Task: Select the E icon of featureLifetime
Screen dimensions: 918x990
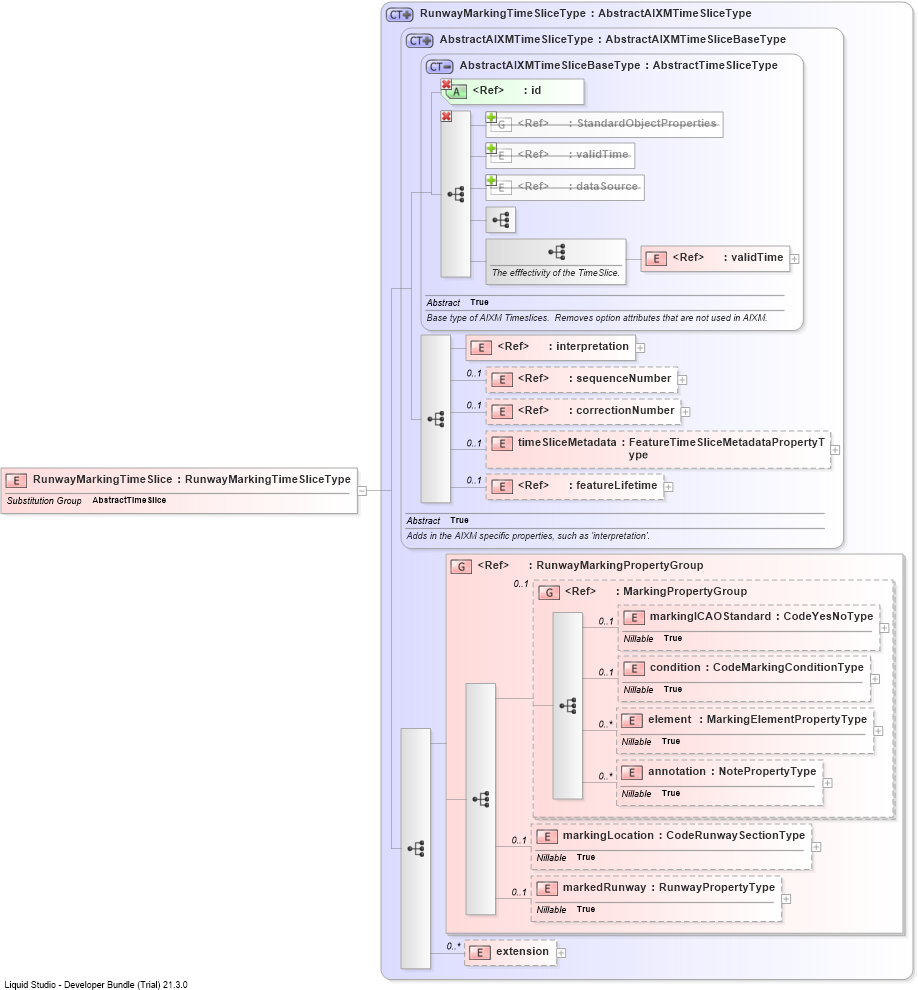Action: pyautogui.click(x=501, y=487)
